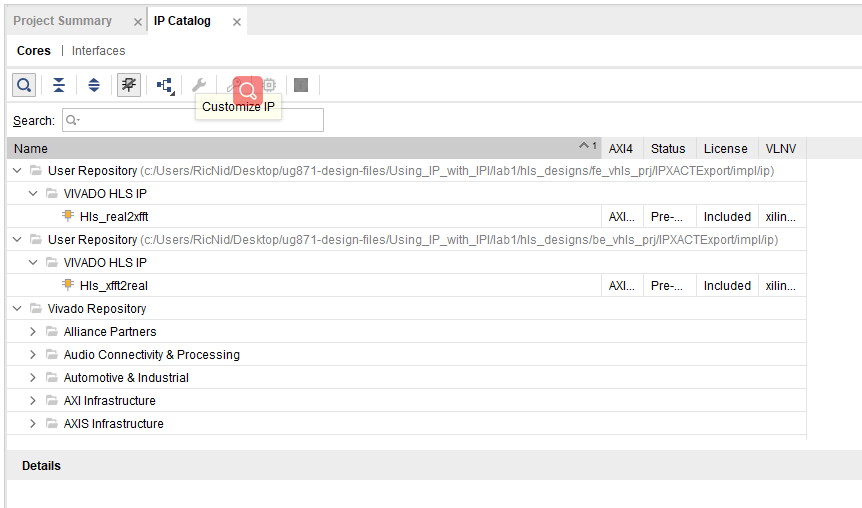Screen dimensions: 862x508
Task: Click the Vivado Repository folder icon
Action: point(36,308)
